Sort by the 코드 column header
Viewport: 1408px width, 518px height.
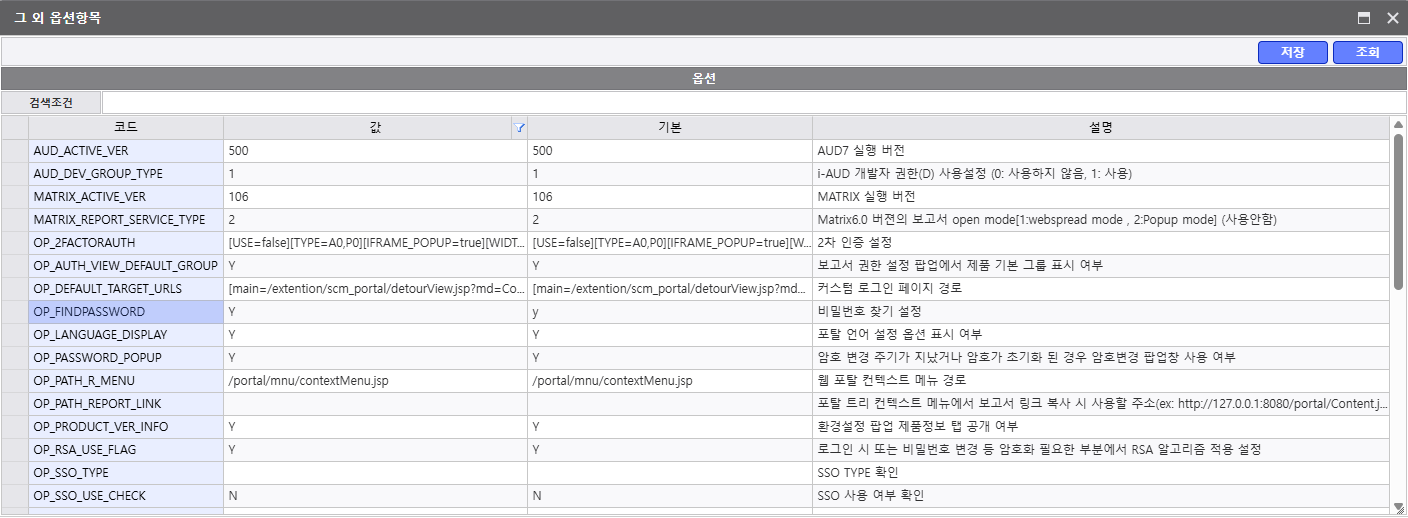pos(126,128)
